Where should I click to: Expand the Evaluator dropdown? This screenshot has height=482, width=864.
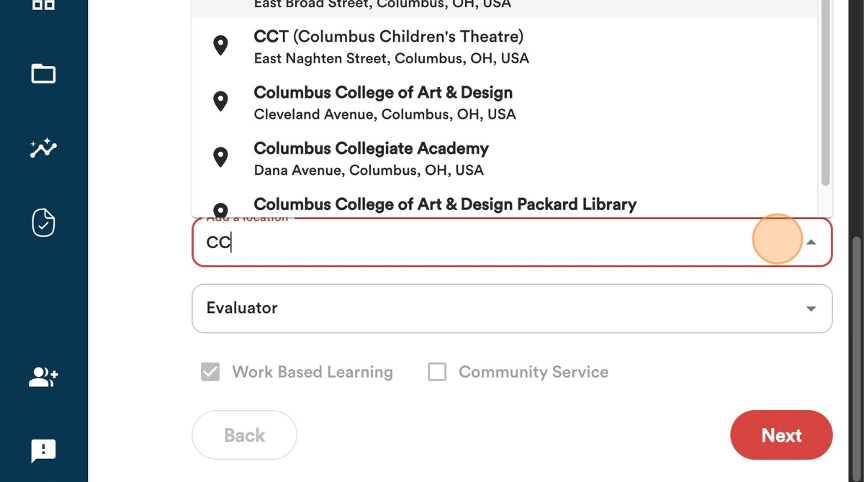[x=512, y=308]
